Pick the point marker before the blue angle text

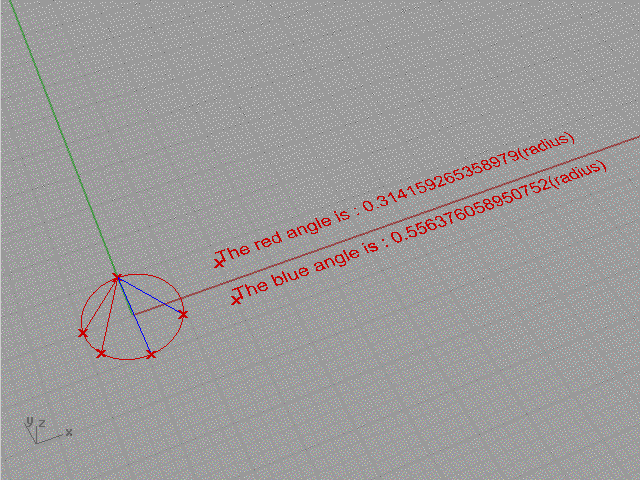(236, 300)
